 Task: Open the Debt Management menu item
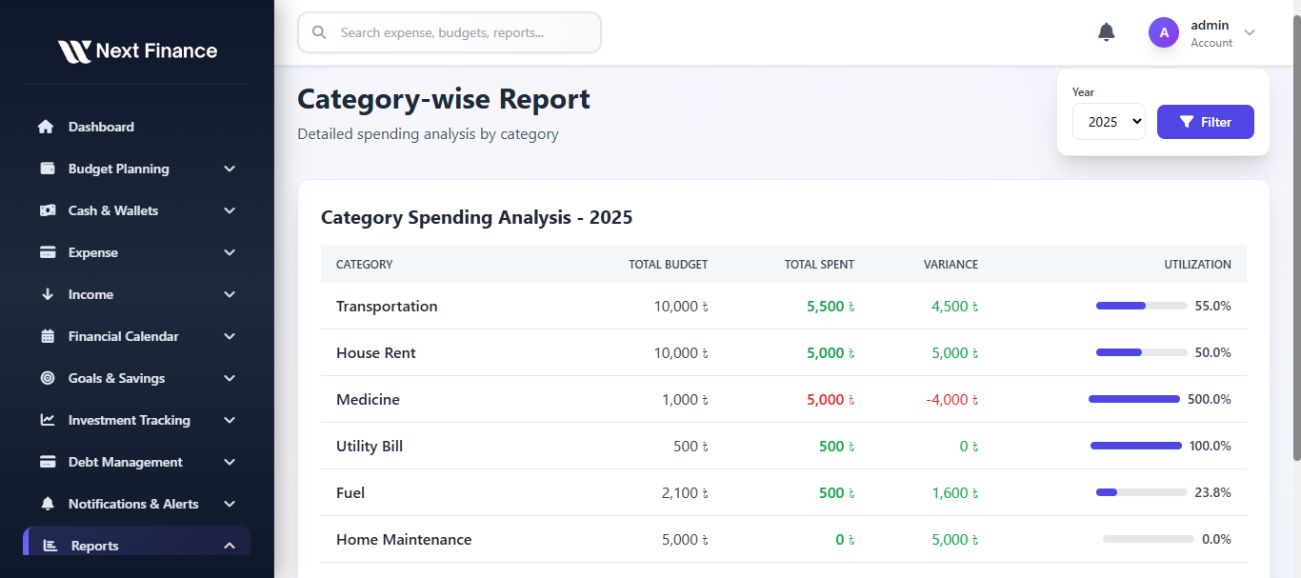(x=125, y=463)
